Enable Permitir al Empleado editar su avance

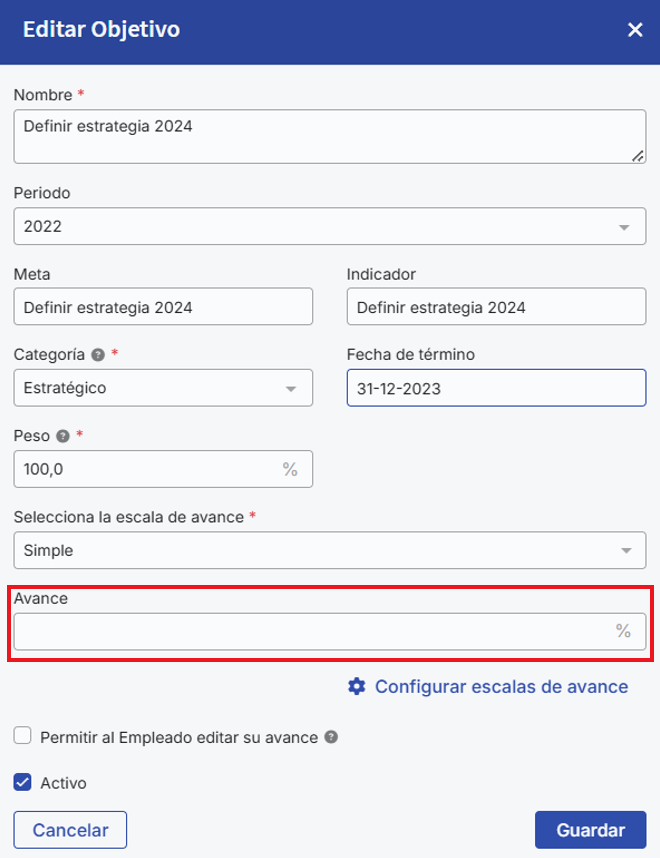(22, 735)
